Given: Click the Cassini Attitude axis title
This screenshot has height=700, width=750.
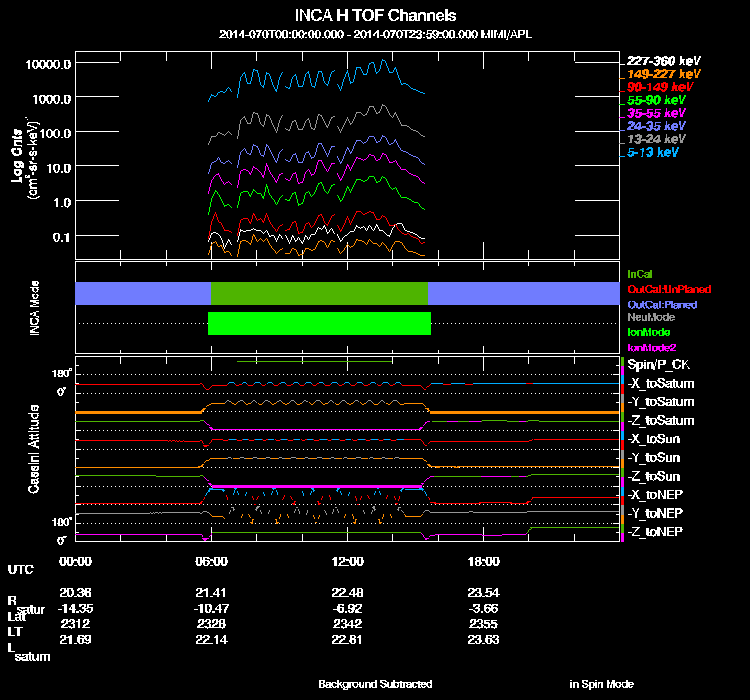Looking at the screenshot, I should pyautogui.click(x=33, y=449).
